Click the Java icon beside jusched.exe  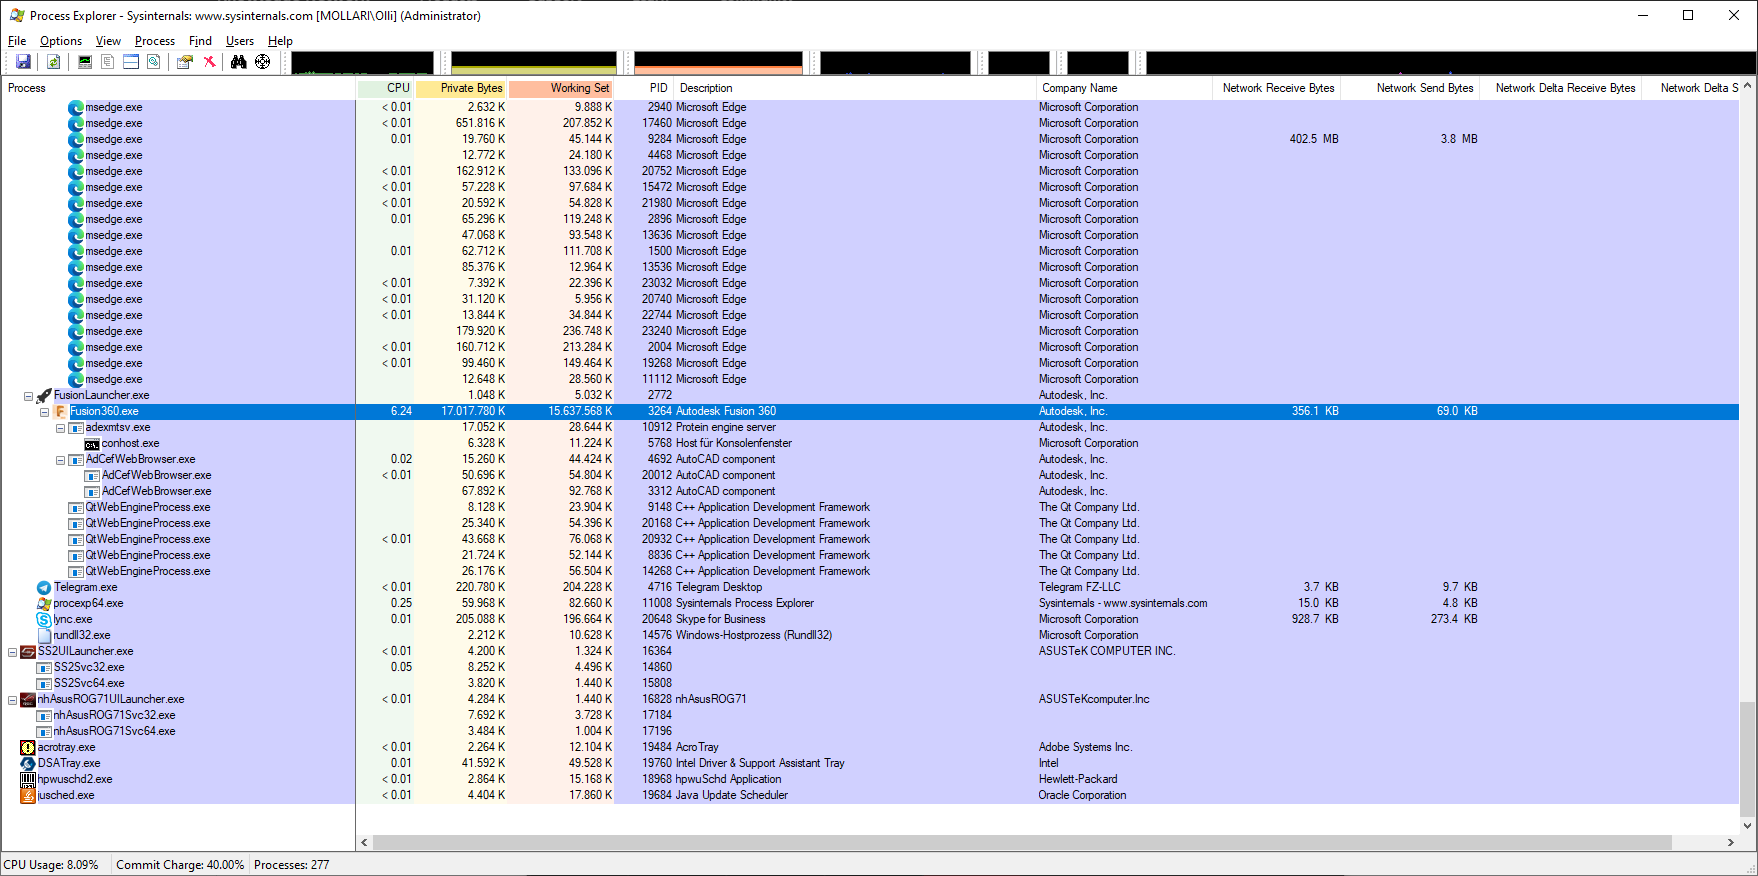pos(28,795)
